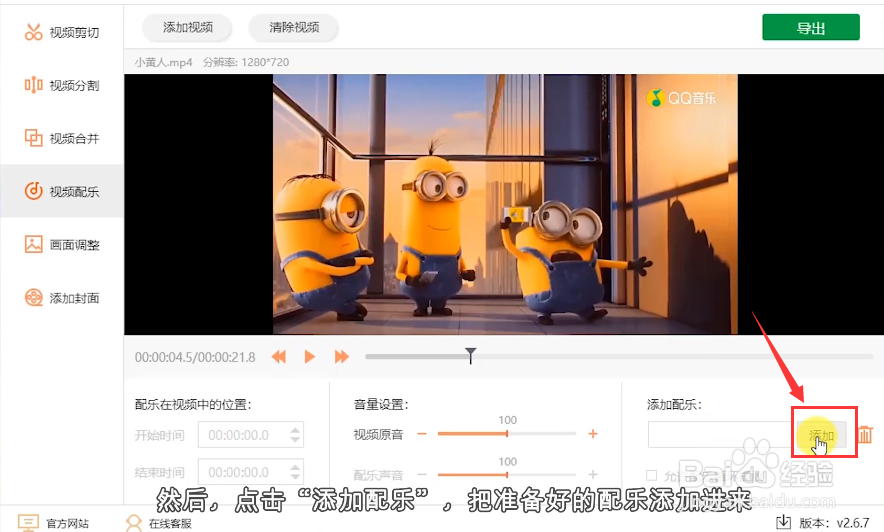Click the play button under the video

pos(310,356)
